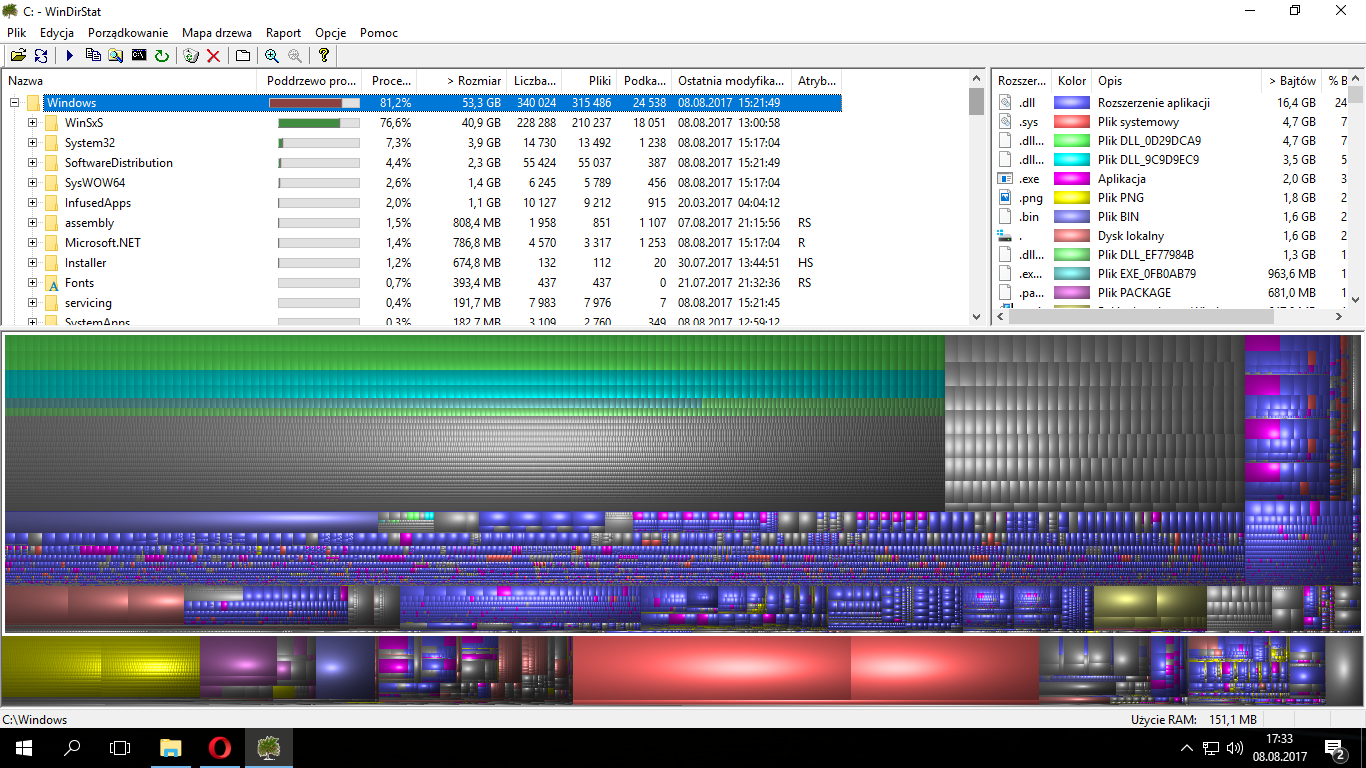Sort by the Nazwa column header
The image size is (1366, 768).
pyautogui.click(x=130, y=81)
